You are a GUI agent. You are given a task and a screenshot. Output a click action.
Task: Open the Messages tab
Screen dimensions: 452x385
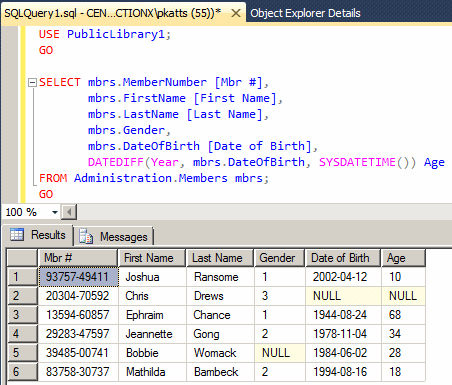coord(114,237)
